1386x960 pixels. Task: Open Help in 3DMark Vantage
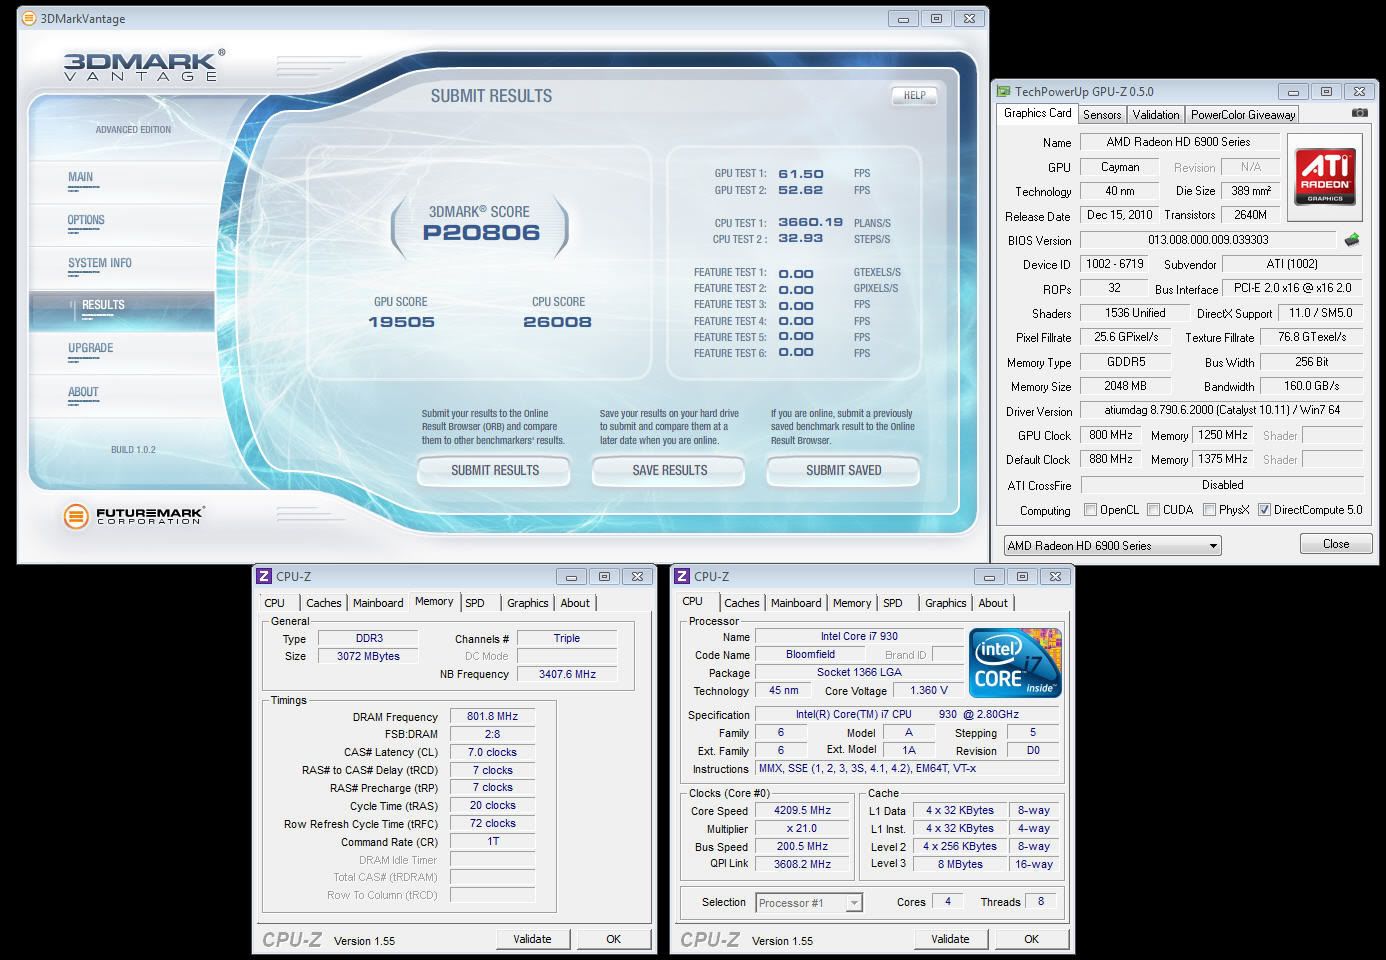coord(914,95)
